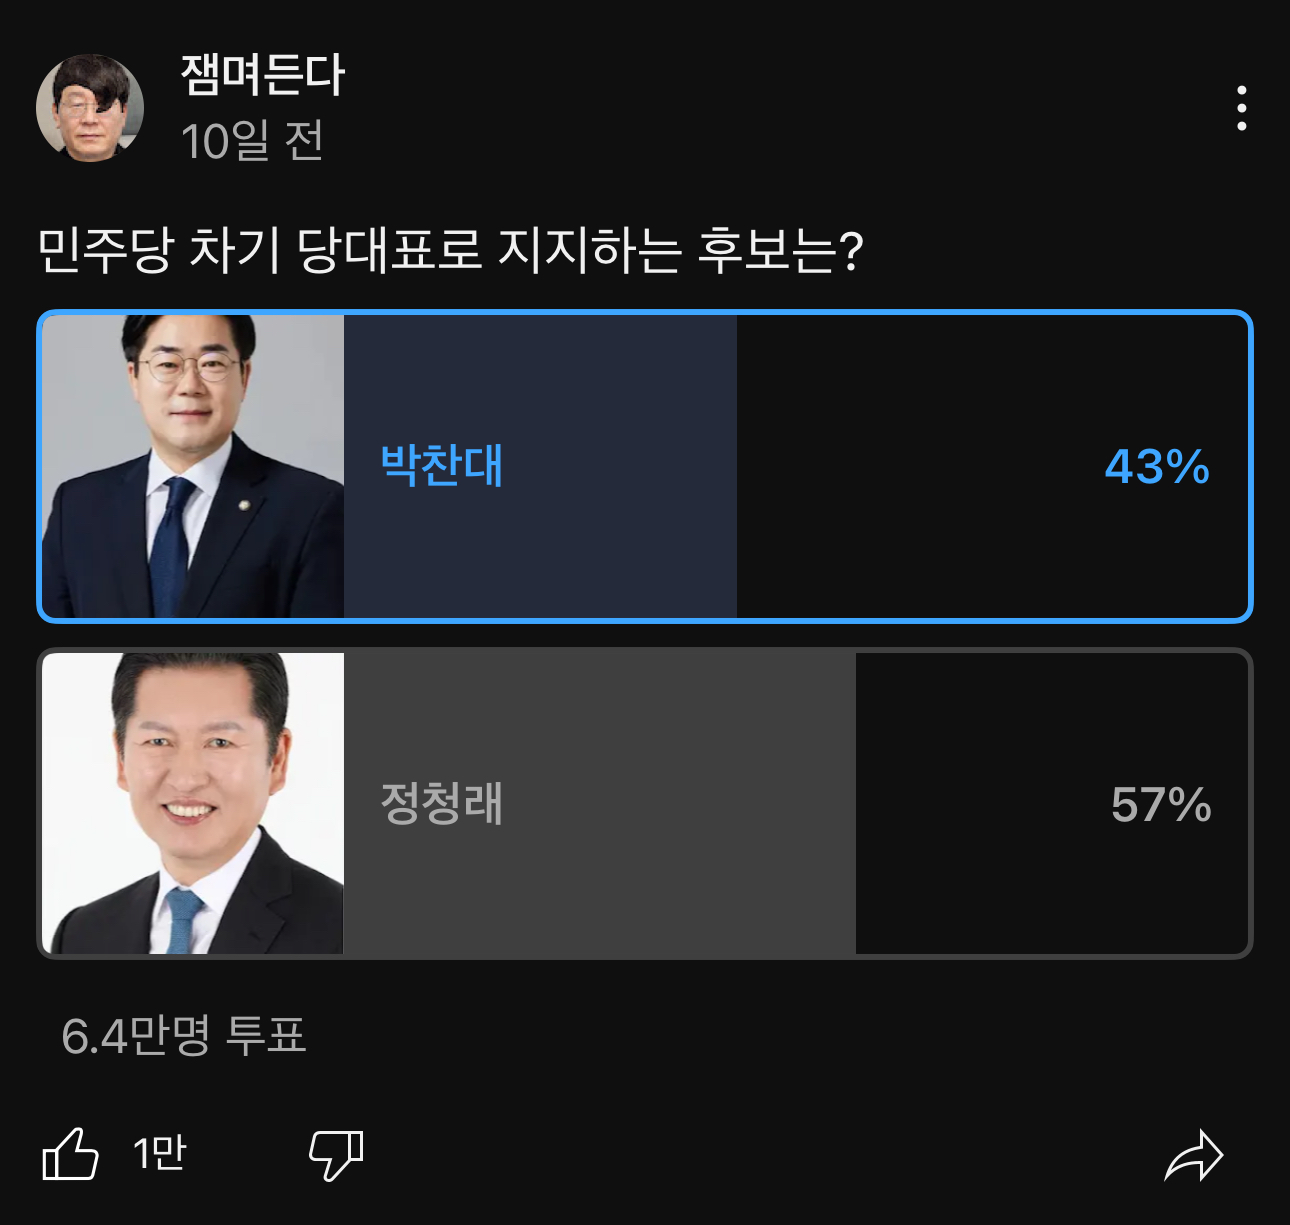Open the three-dot more options menu
The image size is (1290, 1225).
point(1241,108)
